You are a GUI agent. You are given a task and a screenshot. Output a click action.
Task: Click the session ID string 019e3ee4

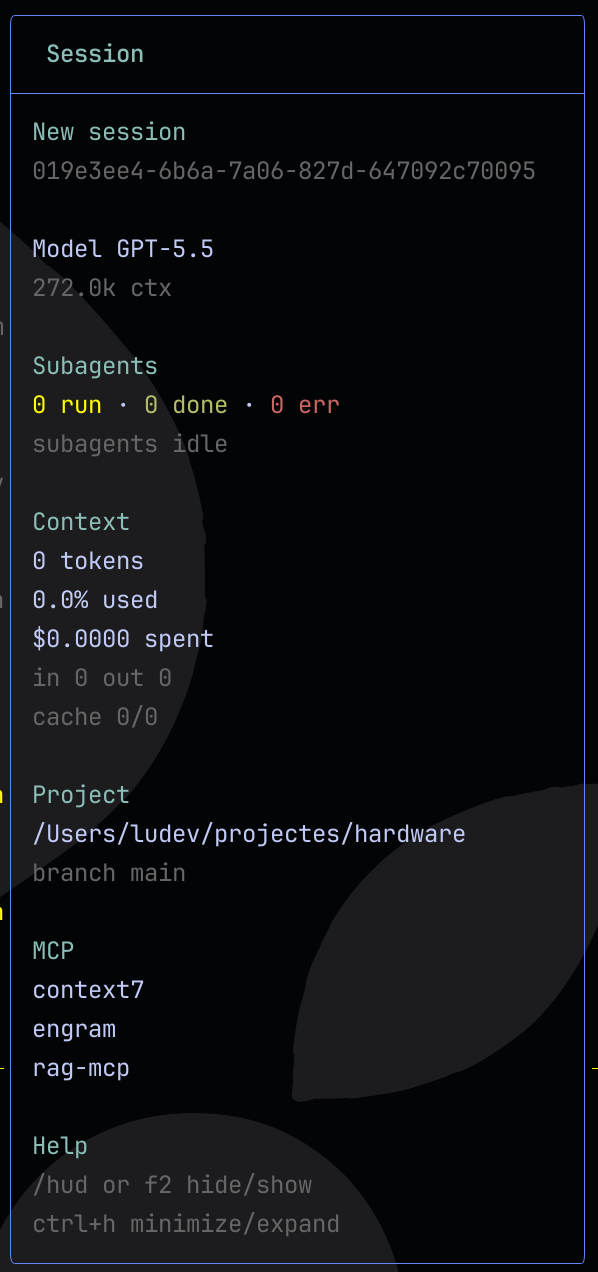(284, 171)
